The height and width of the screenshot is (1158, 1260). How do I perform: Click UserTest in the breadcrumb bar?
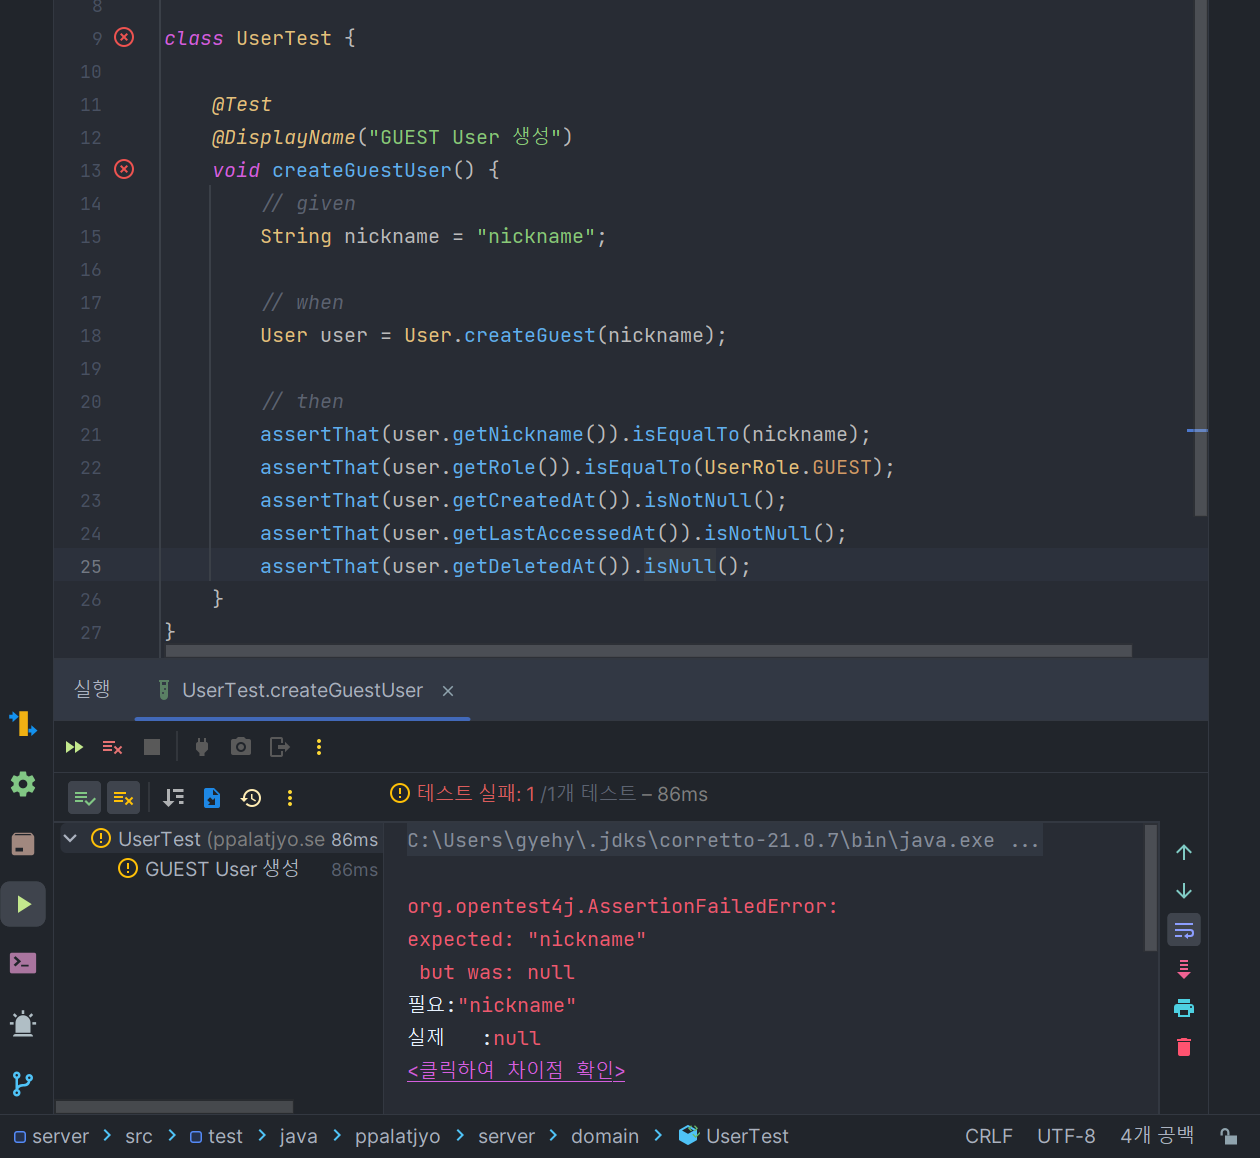click(x=748, y=1136)
